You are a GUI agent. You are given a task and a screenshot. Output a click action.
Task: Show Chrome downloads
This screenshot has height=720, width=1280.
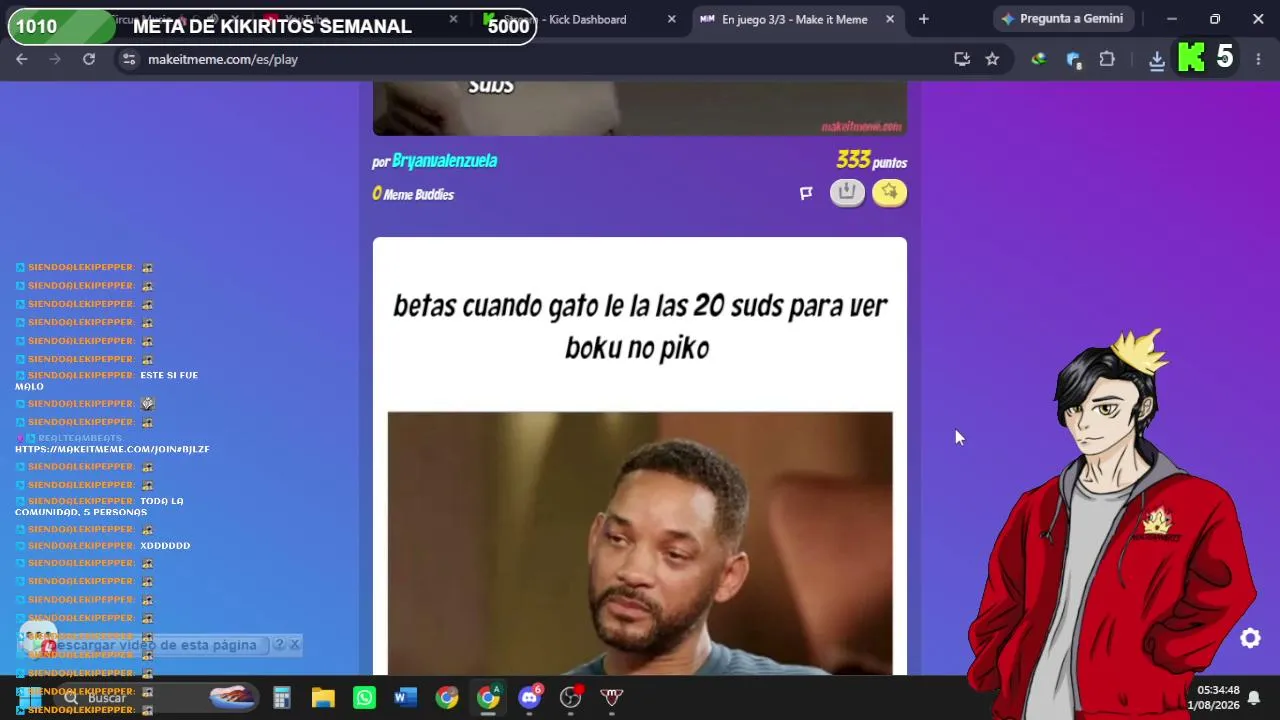click(1157, 60)
